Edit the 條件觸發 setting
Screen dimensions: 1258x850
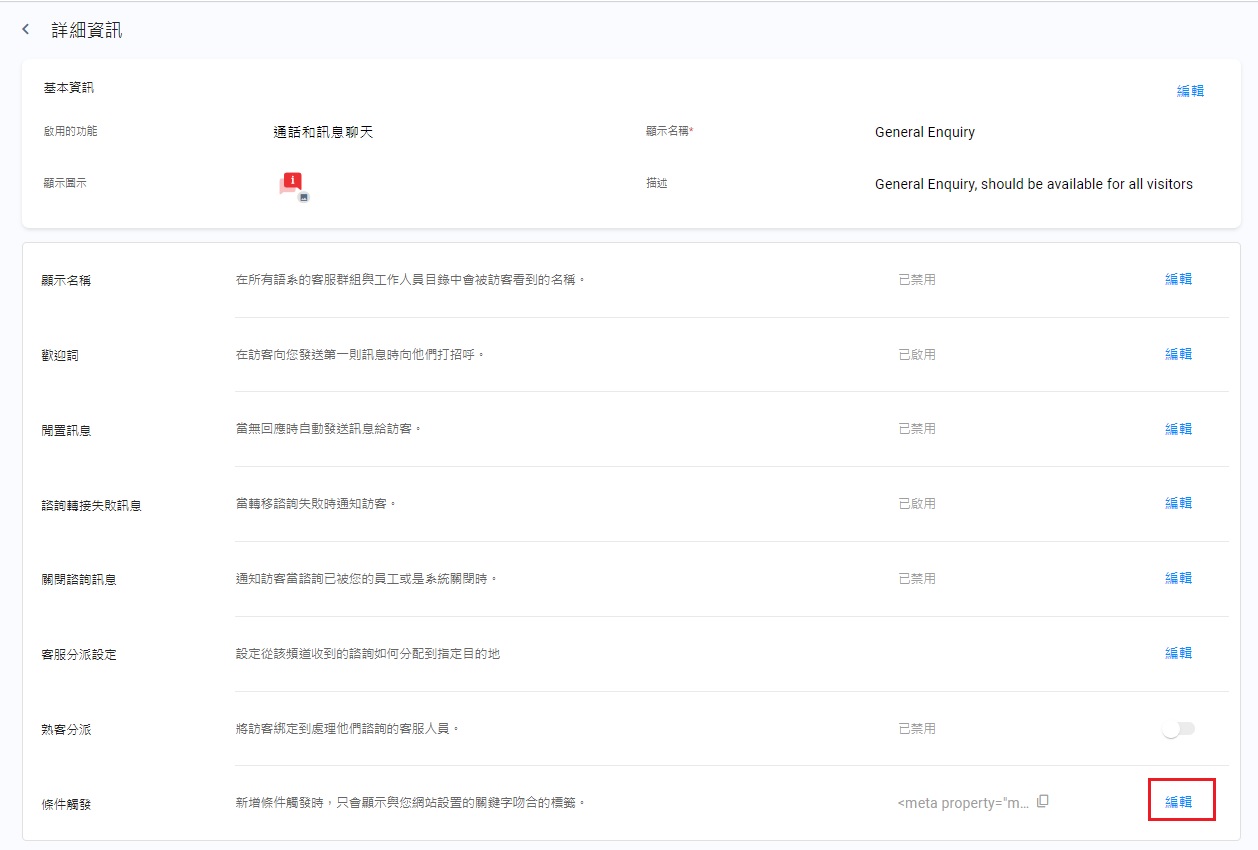pos(1178,802)
